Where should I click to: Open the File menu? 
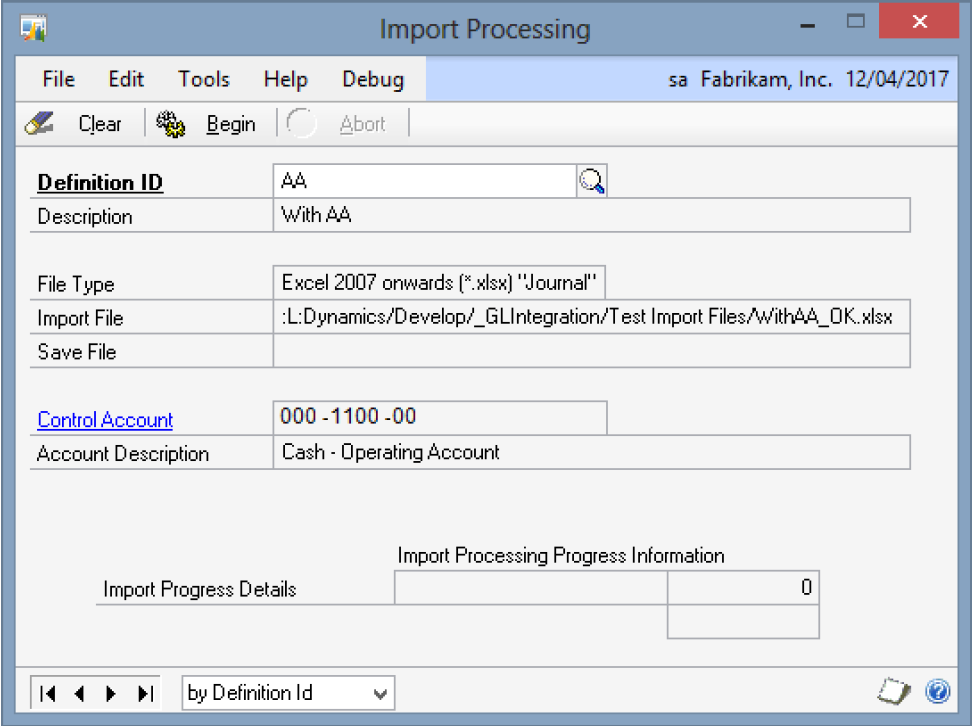point(59,80)
